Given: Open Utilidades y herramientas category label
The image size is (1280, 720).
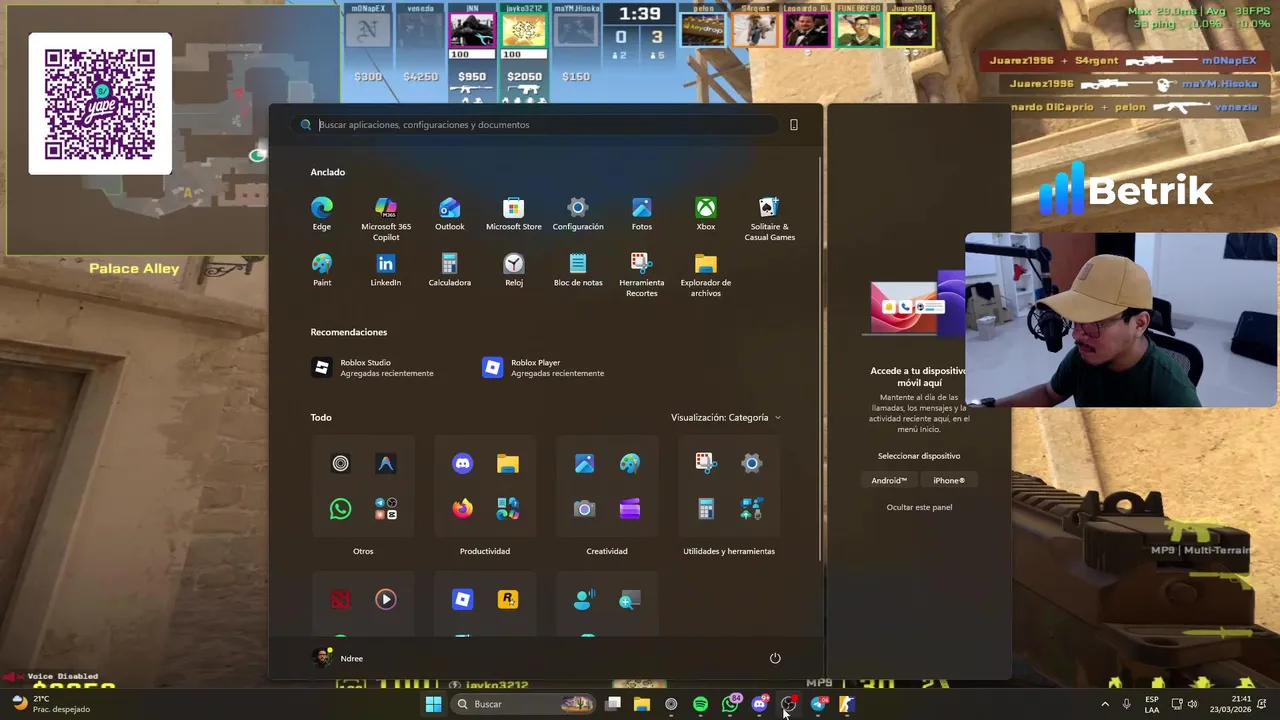Looking at the screenshot, I should pos(729,551).
